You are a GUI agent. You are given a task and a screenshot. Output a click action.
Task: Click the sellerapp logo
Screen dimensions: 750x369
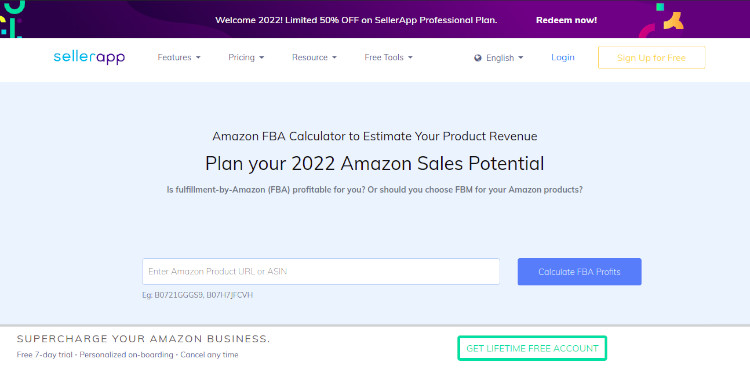(x=89, y=57)
